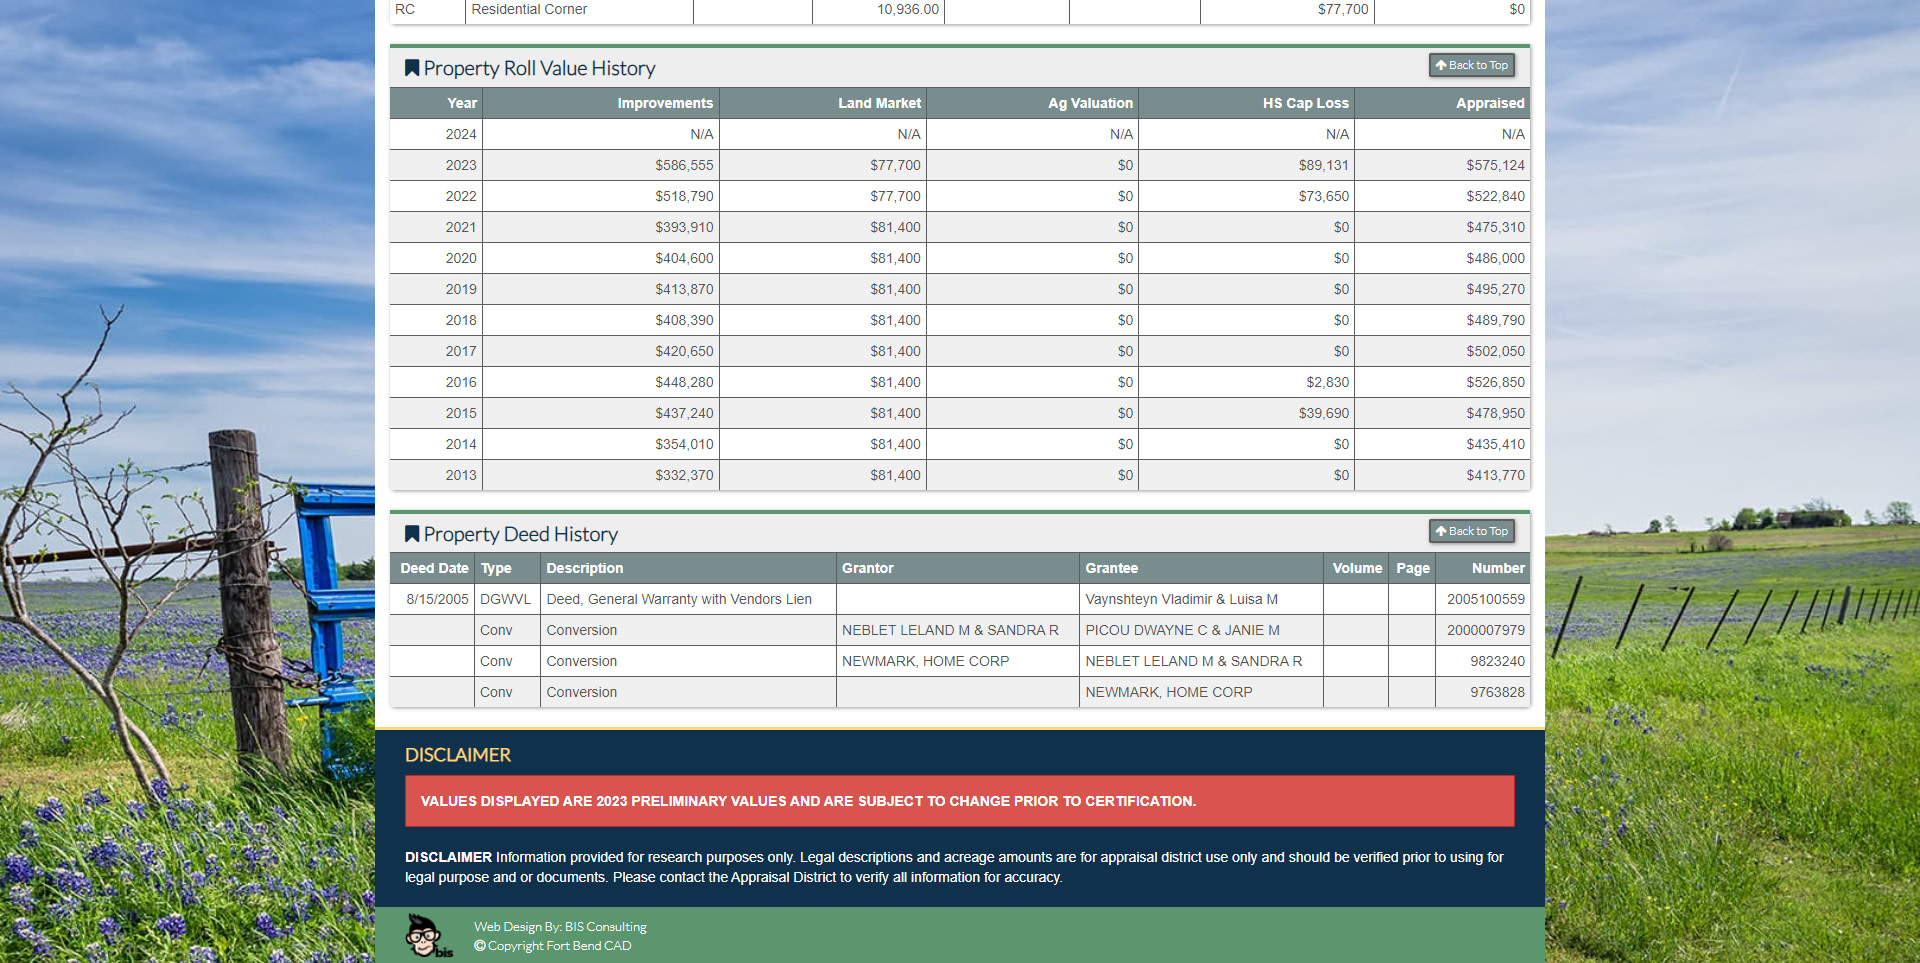Select the 2018 improvements value $408,390
This screenshot has width=1920, height=963.
pos(684,320)
